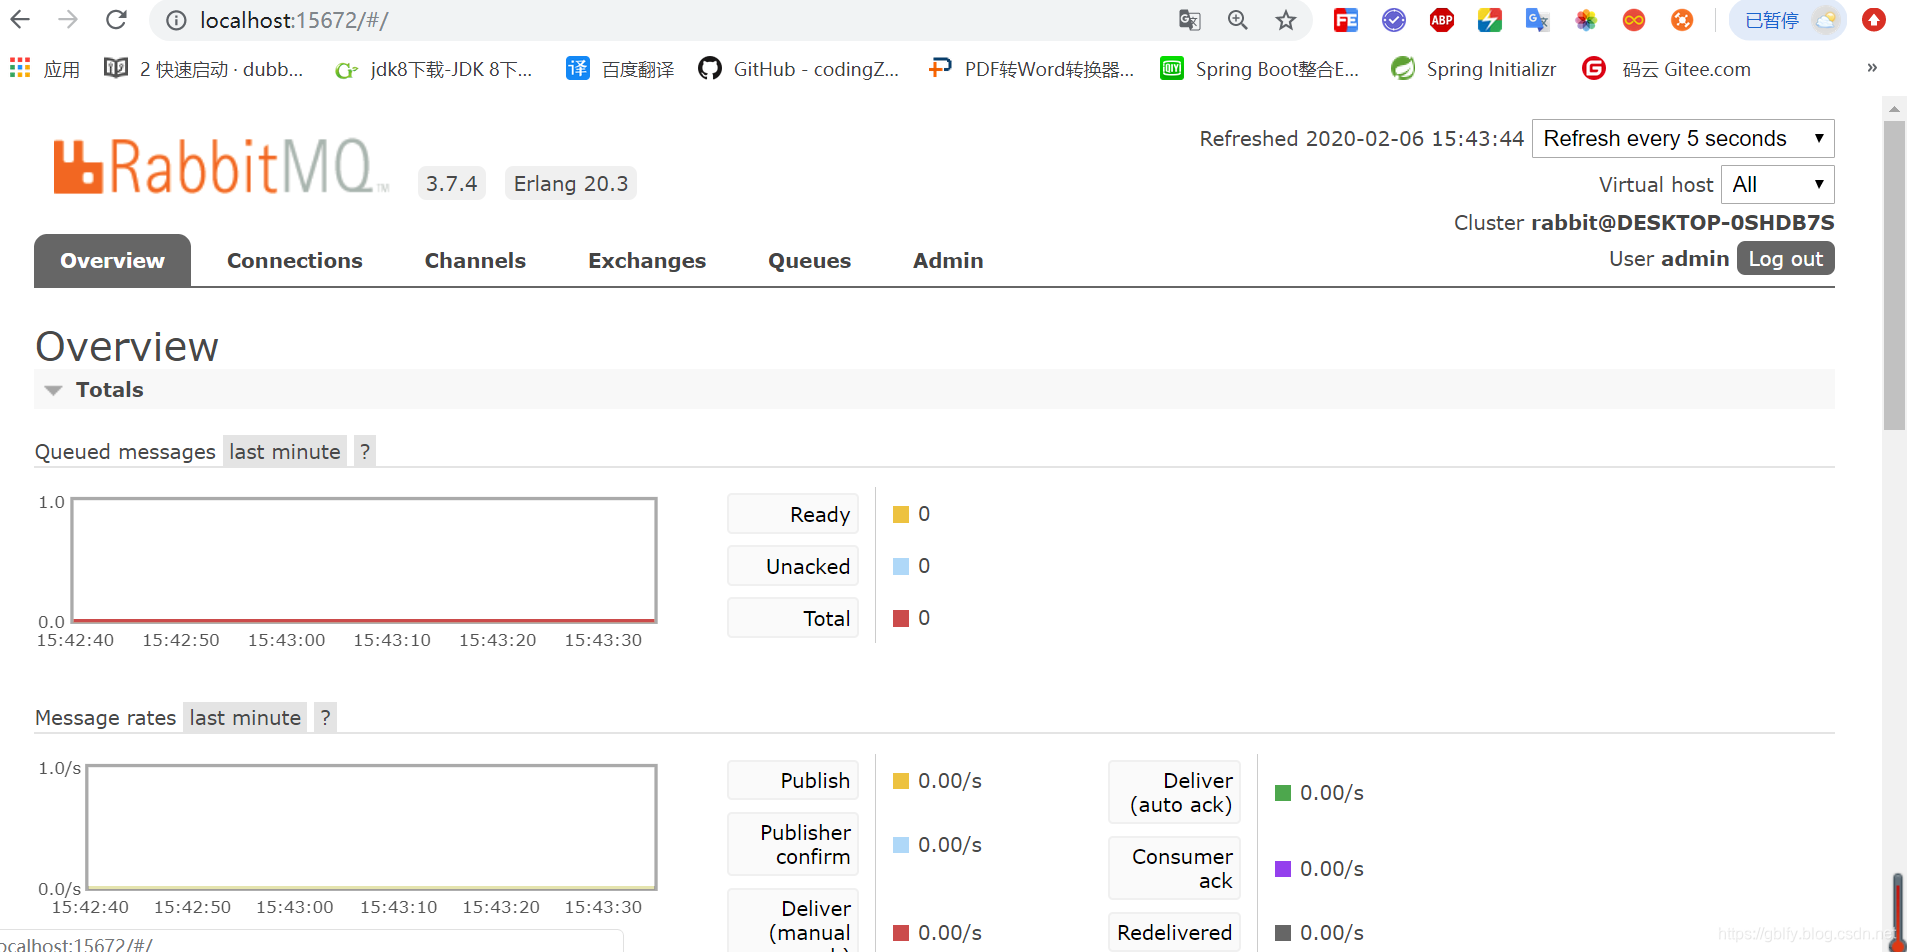Open the jdk8 download bookmark
Screen dimensions: 1907x952
(433, 69)
